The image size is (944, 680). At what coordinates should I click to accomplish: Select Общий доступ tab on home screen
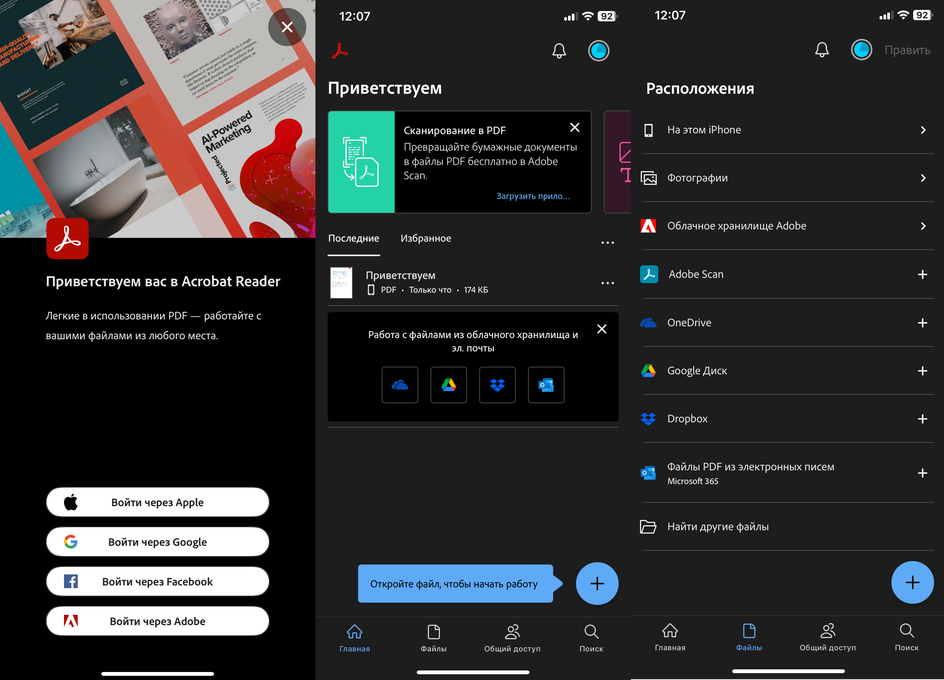[512, 638]
